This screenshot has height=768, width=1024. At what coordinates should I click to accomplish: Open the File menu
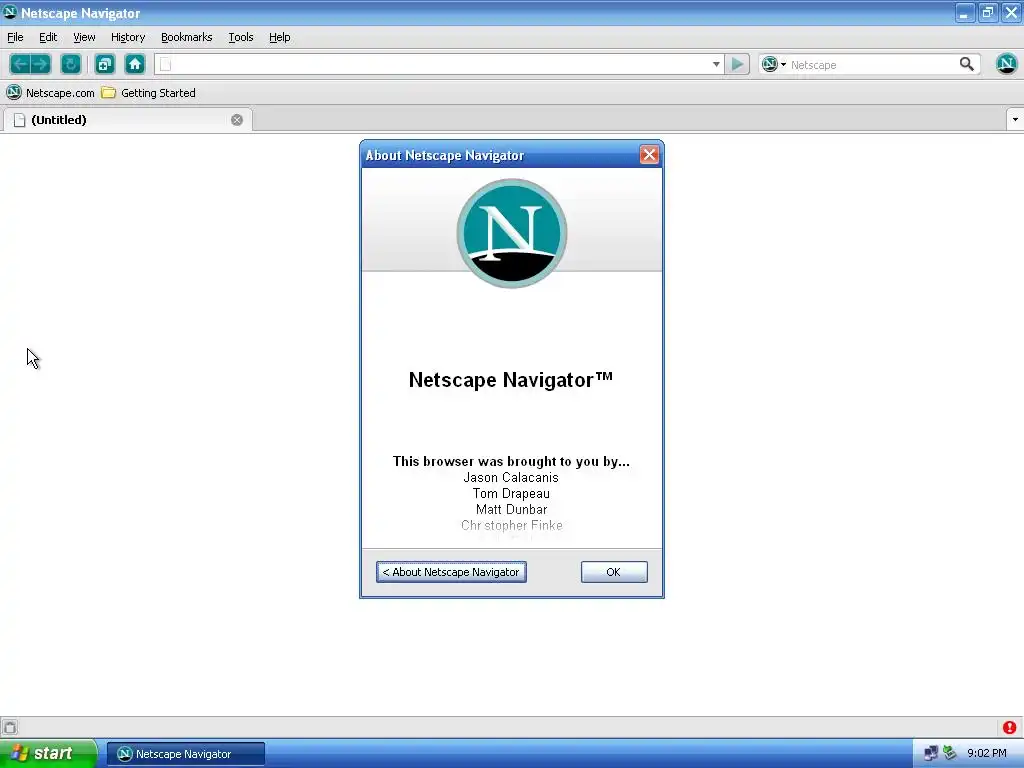click(15, 37)
